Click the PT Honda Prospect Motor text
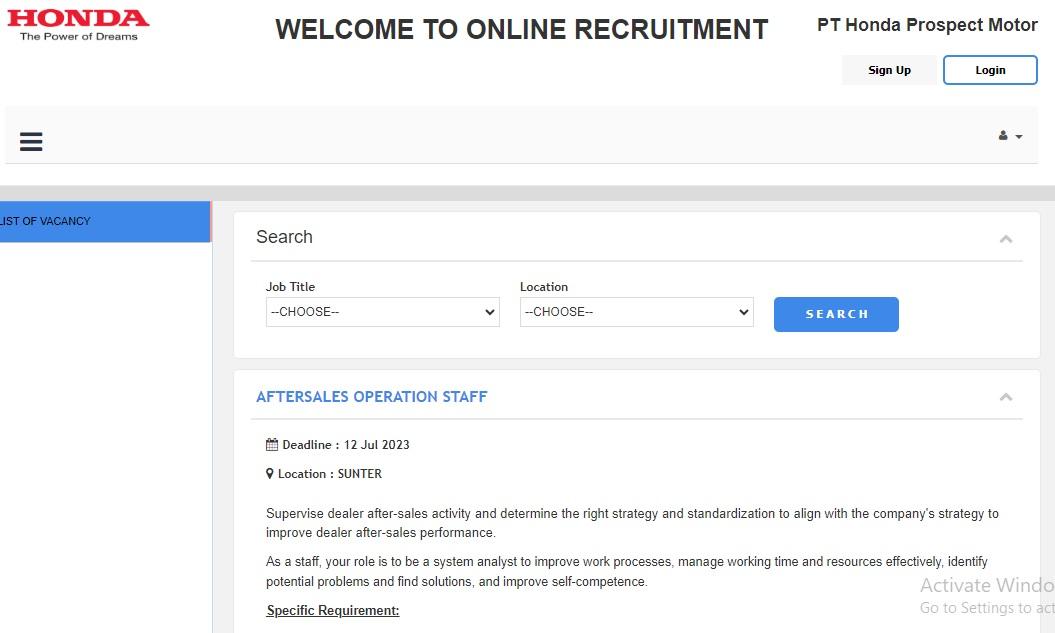The image size is (1055, 633). (x=927, y=25)
